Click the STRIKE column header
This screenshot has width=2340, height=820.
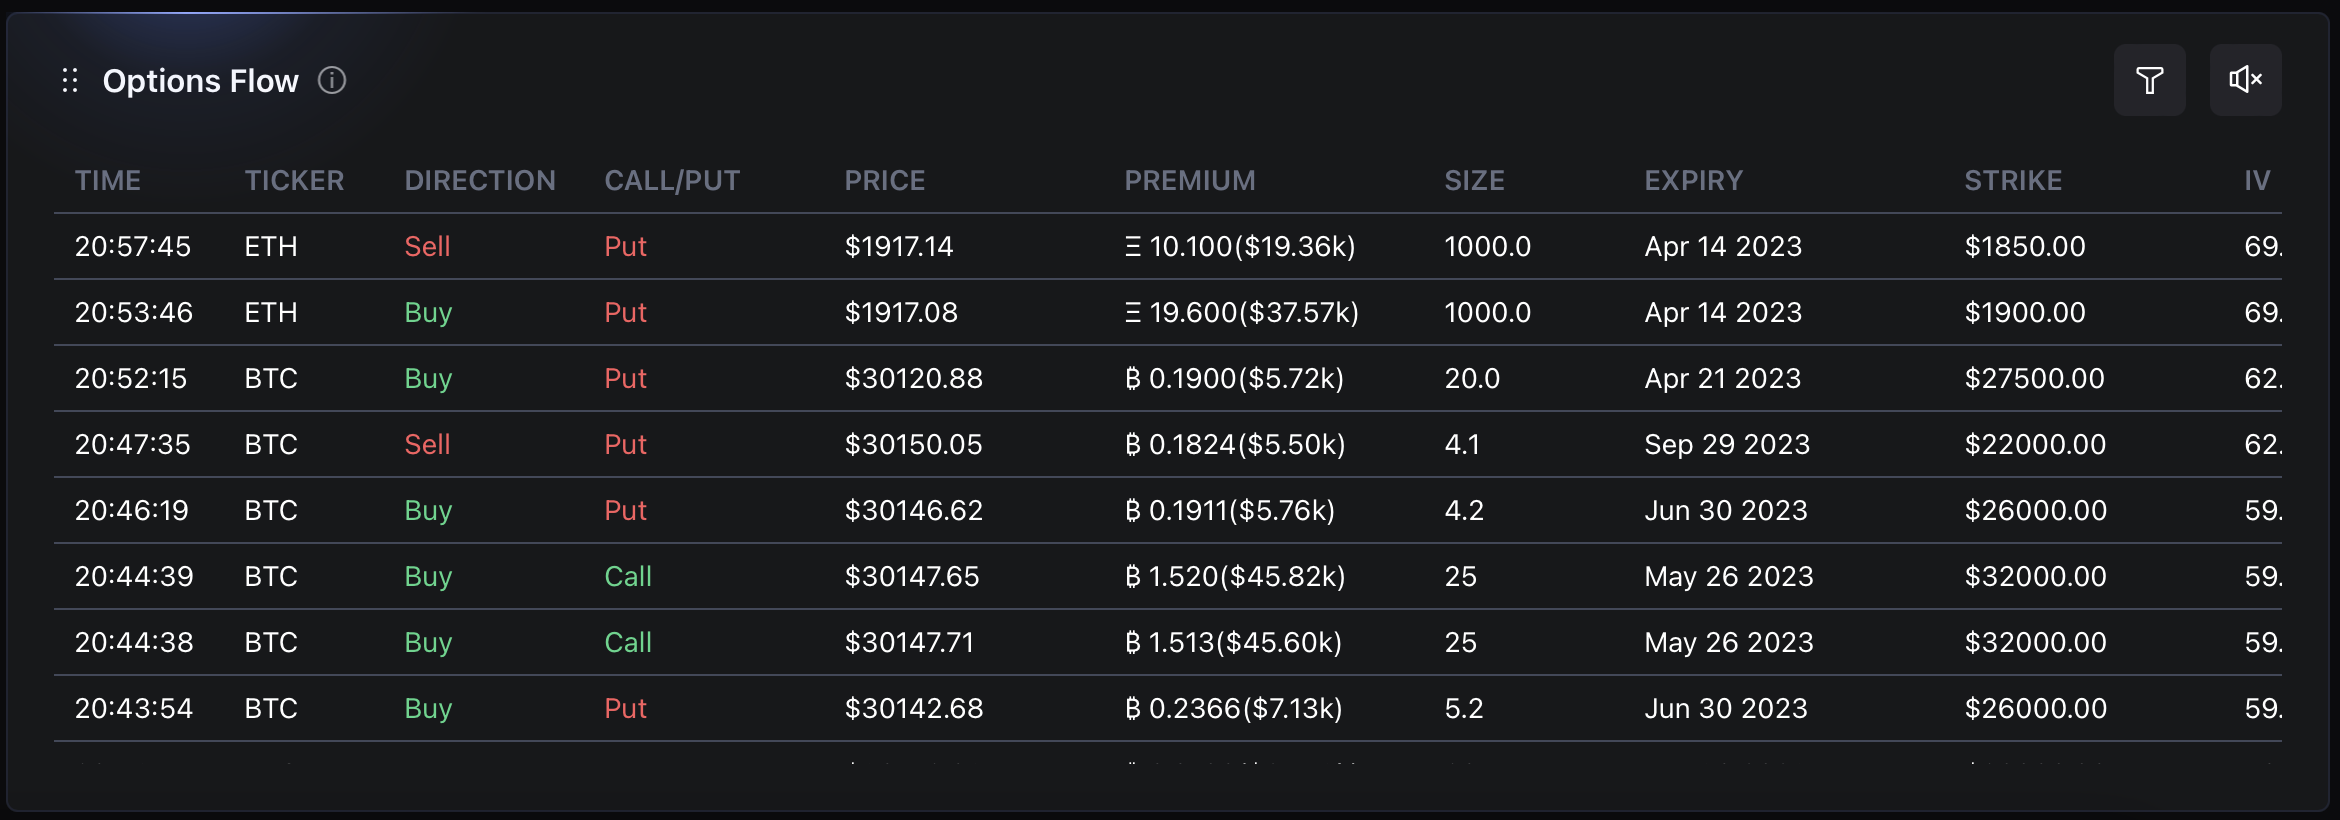(2012, 180)
